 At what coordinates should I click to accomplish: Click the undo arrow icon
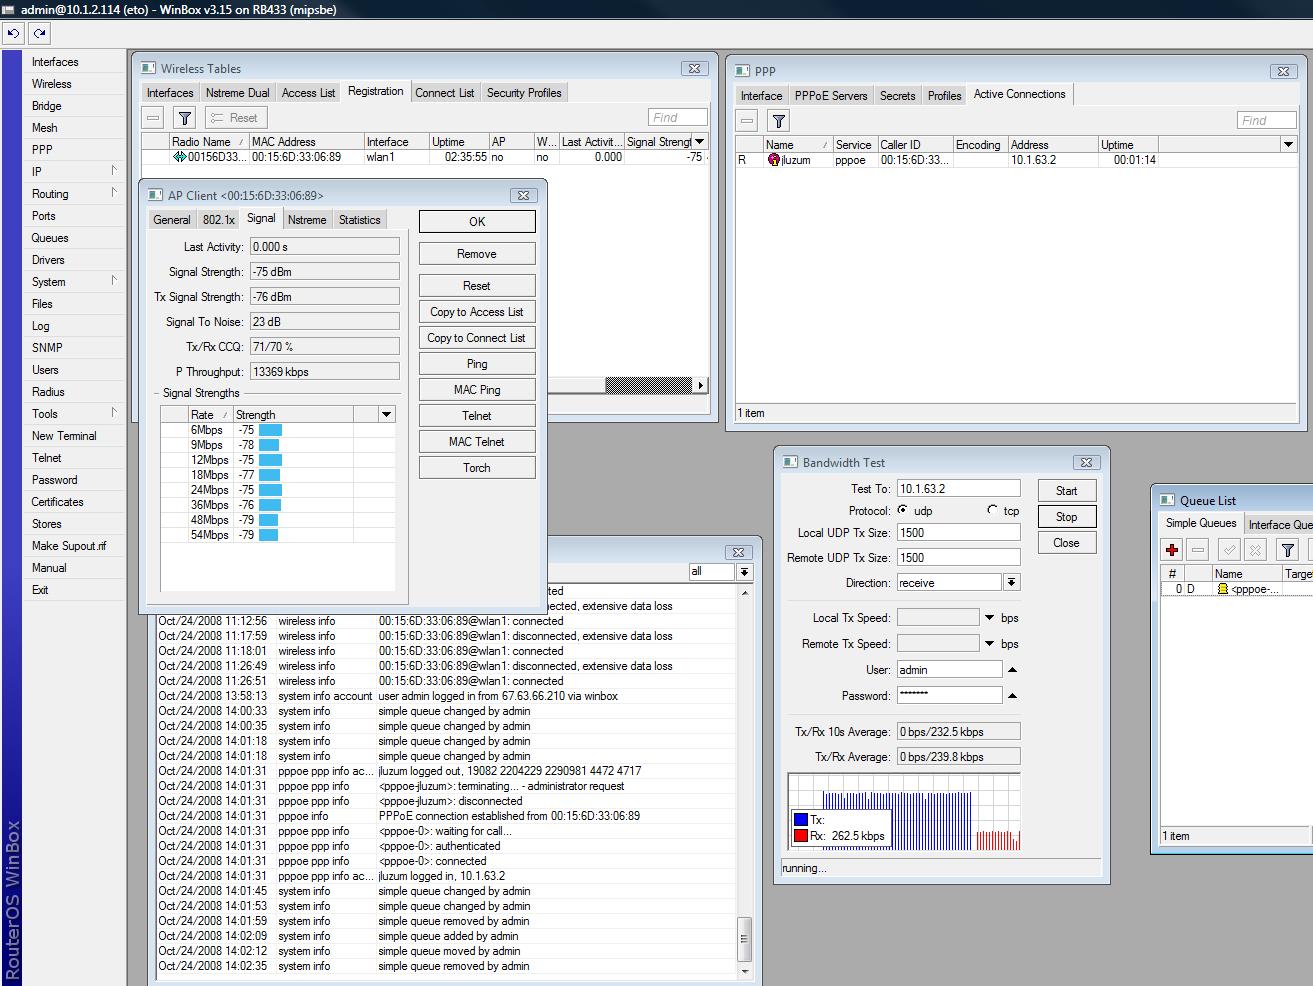pyautogui.click(x=13, y=33)
